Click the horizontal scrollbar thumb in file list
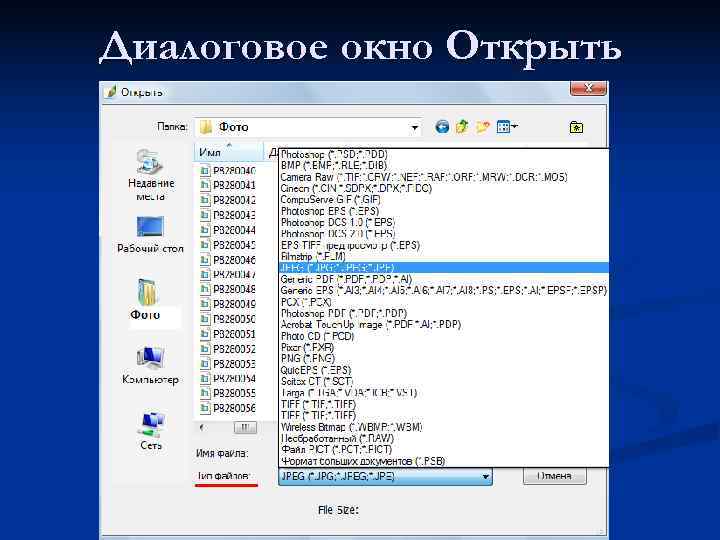This screenshot has height=540, width=720. click(245, 428)
